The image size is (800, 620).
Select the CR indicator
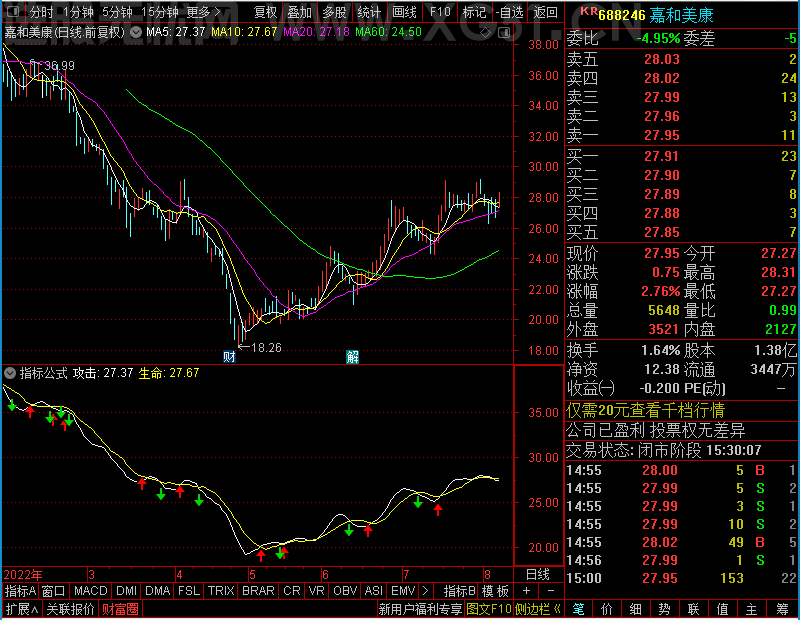(291, 591)
